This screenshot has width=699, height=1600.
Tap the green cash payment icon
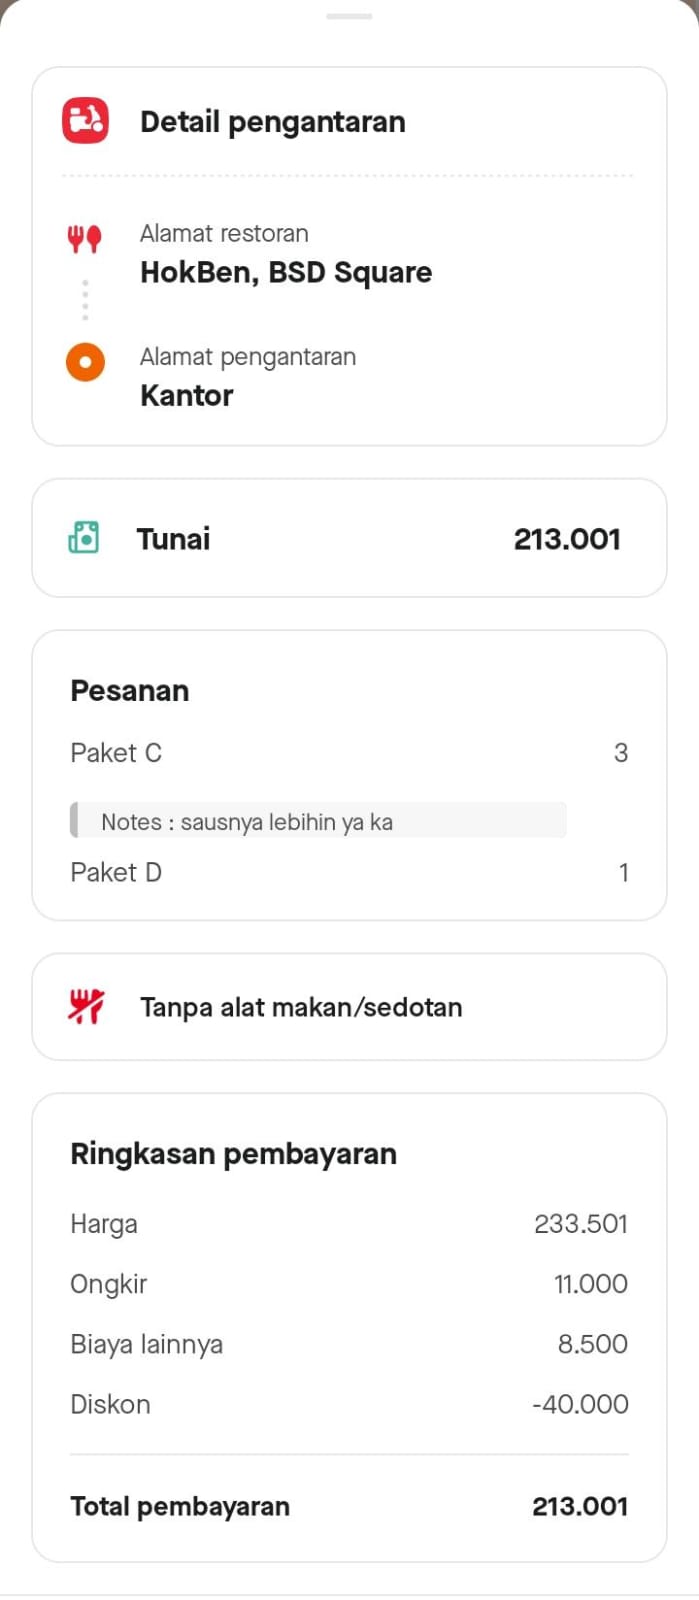click(84, 538)
